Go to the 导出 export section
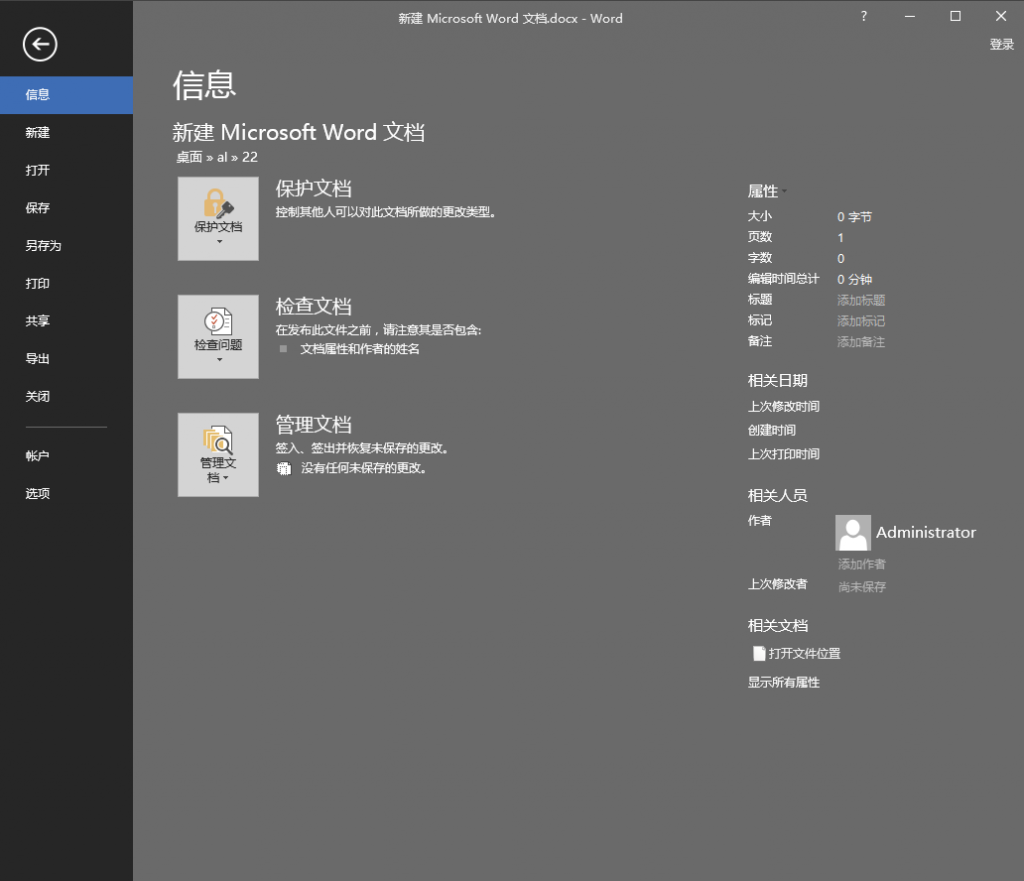Screen dimensions: 1024x881 (x=37, y=358)
